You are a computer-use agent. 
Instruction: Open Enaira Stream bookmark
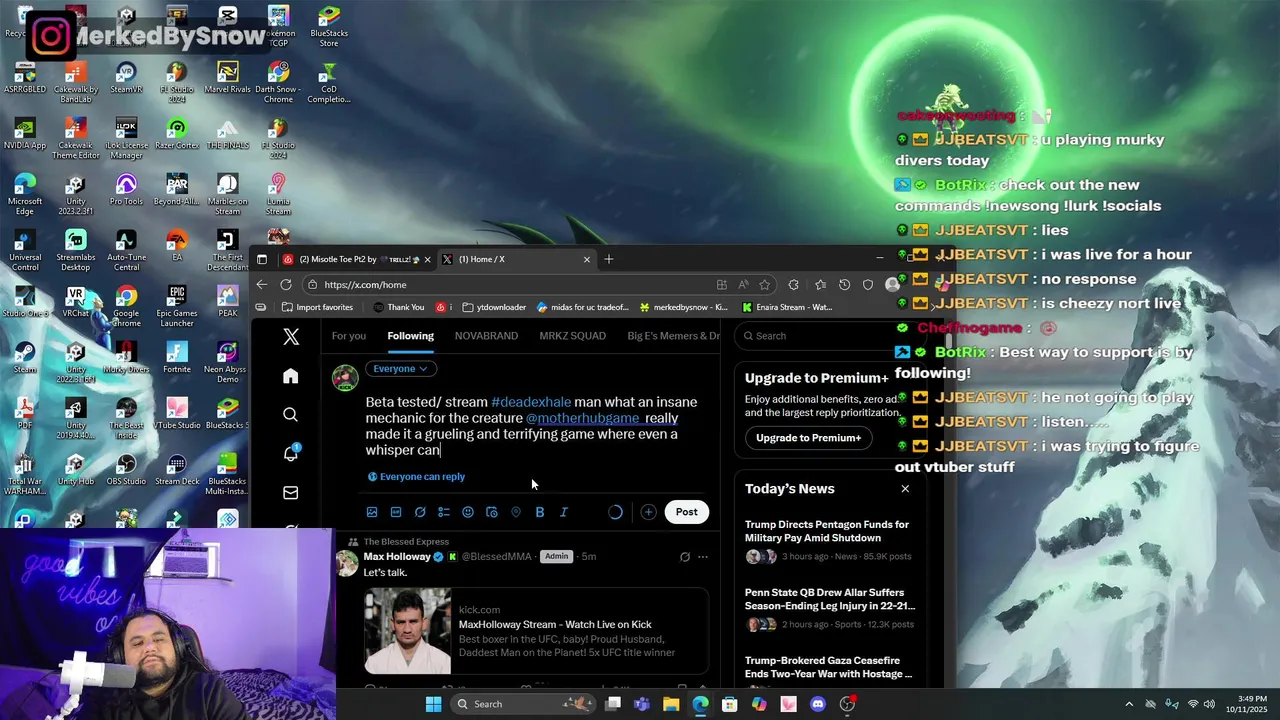[786, 307]
